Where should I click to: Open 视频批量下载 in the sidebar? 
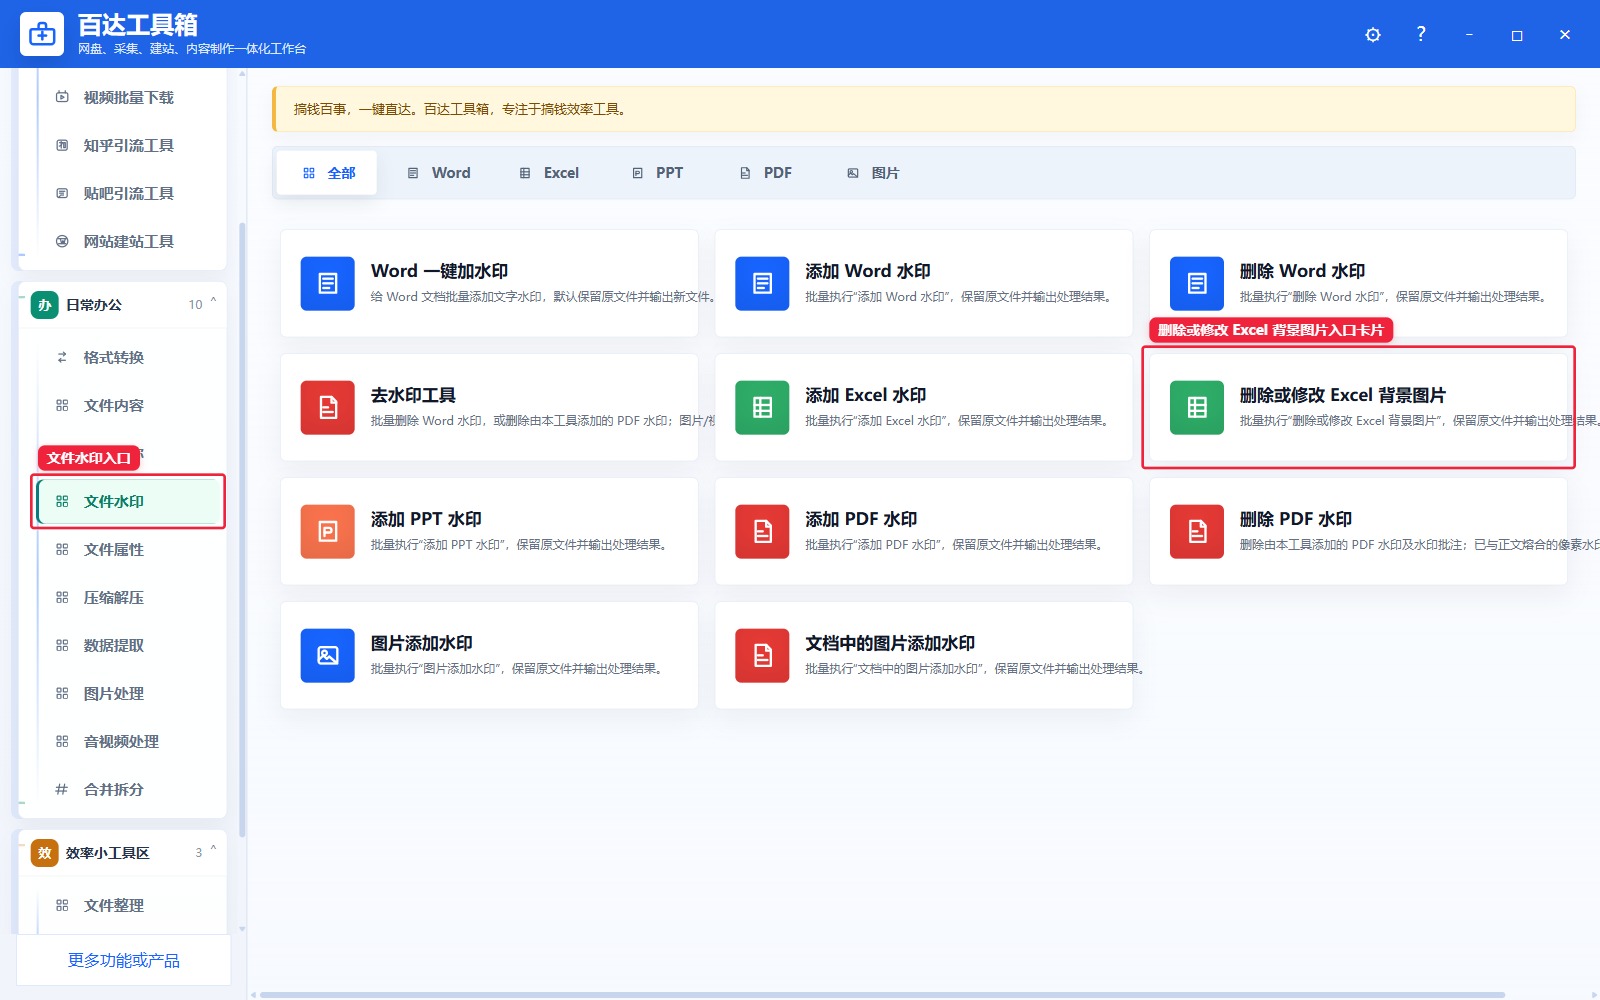(128, 97)
